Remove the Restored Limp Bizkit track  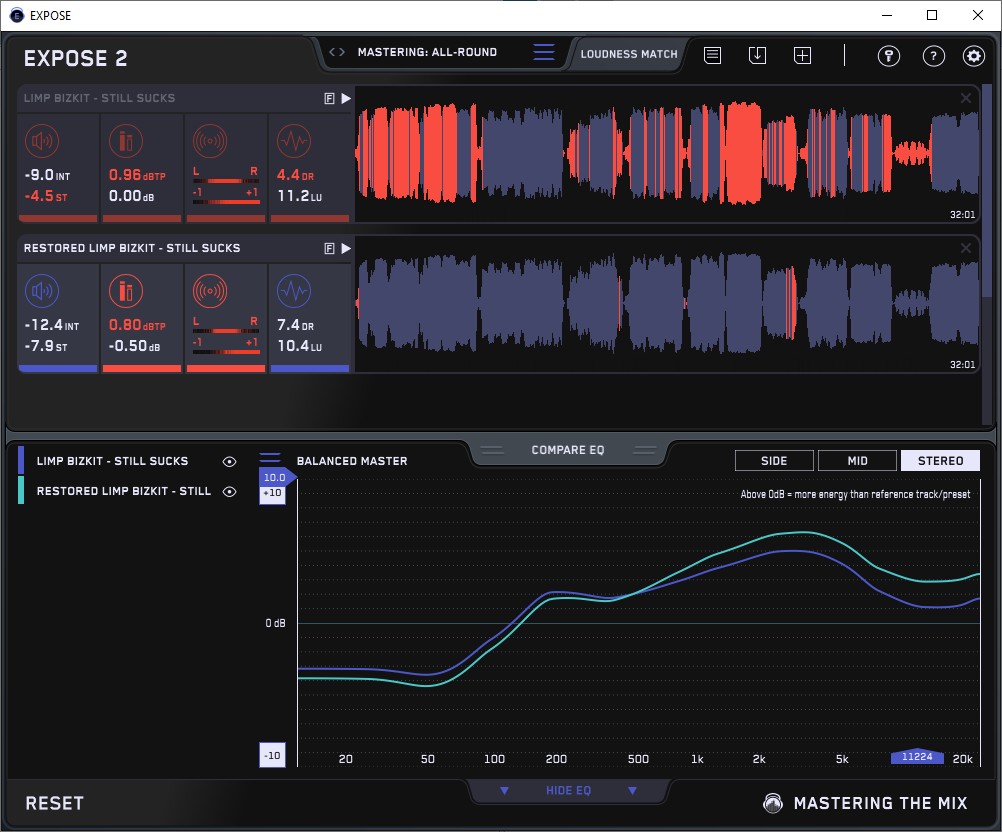pyautogui.click(x=965, y=248)
